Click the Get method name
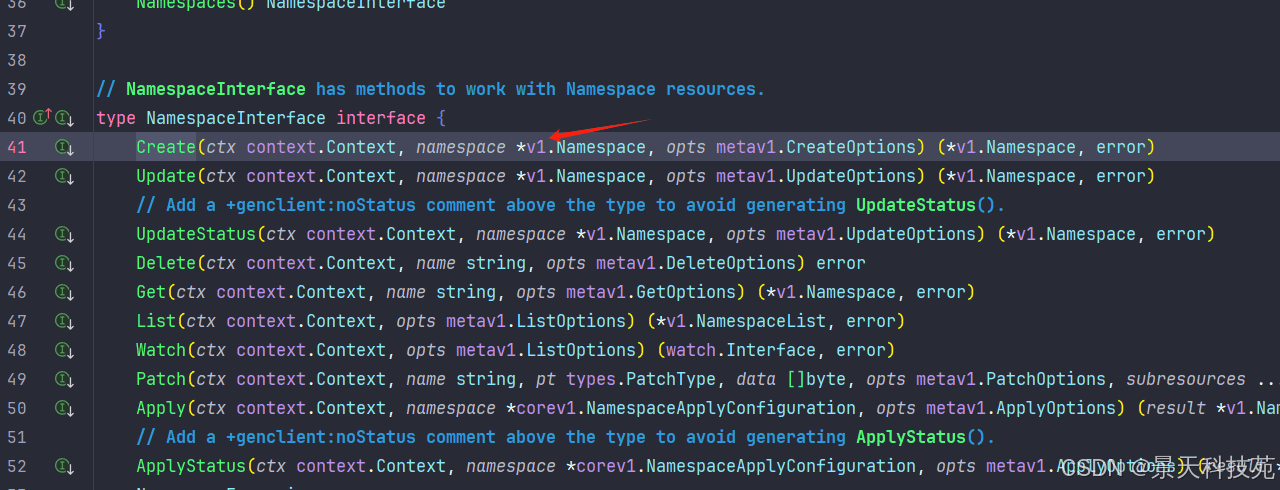The width and height of the screenshot is (1280, 490). [151, 292]
